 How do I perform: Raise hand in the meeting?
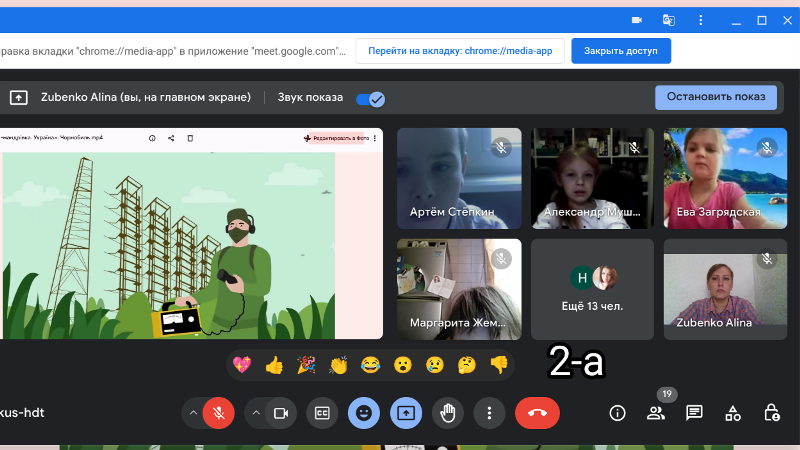click(448, 413)
